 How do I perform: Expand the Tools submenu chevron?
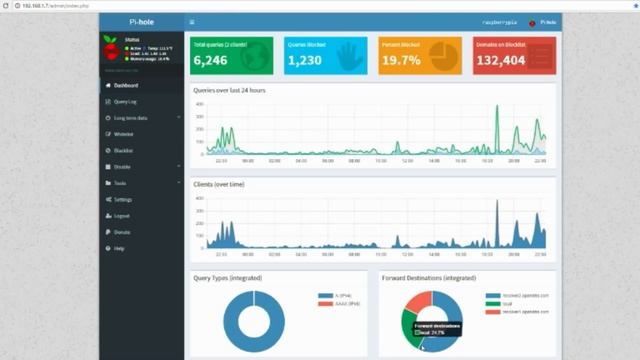(x=179, y=183)
